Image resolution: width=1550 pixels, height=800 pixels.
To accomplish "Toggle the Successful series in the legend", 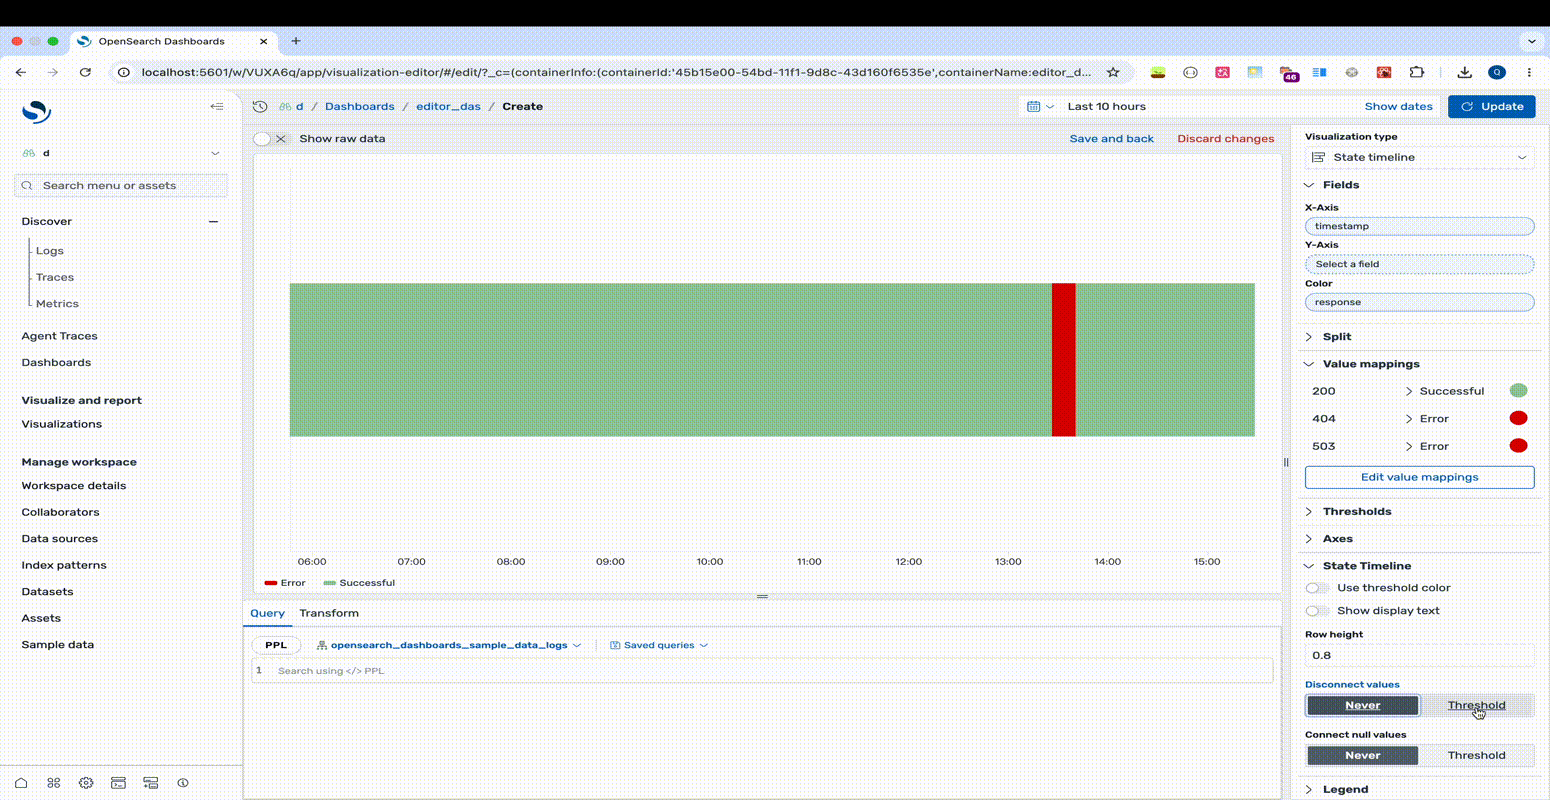I will coord(359,583).
